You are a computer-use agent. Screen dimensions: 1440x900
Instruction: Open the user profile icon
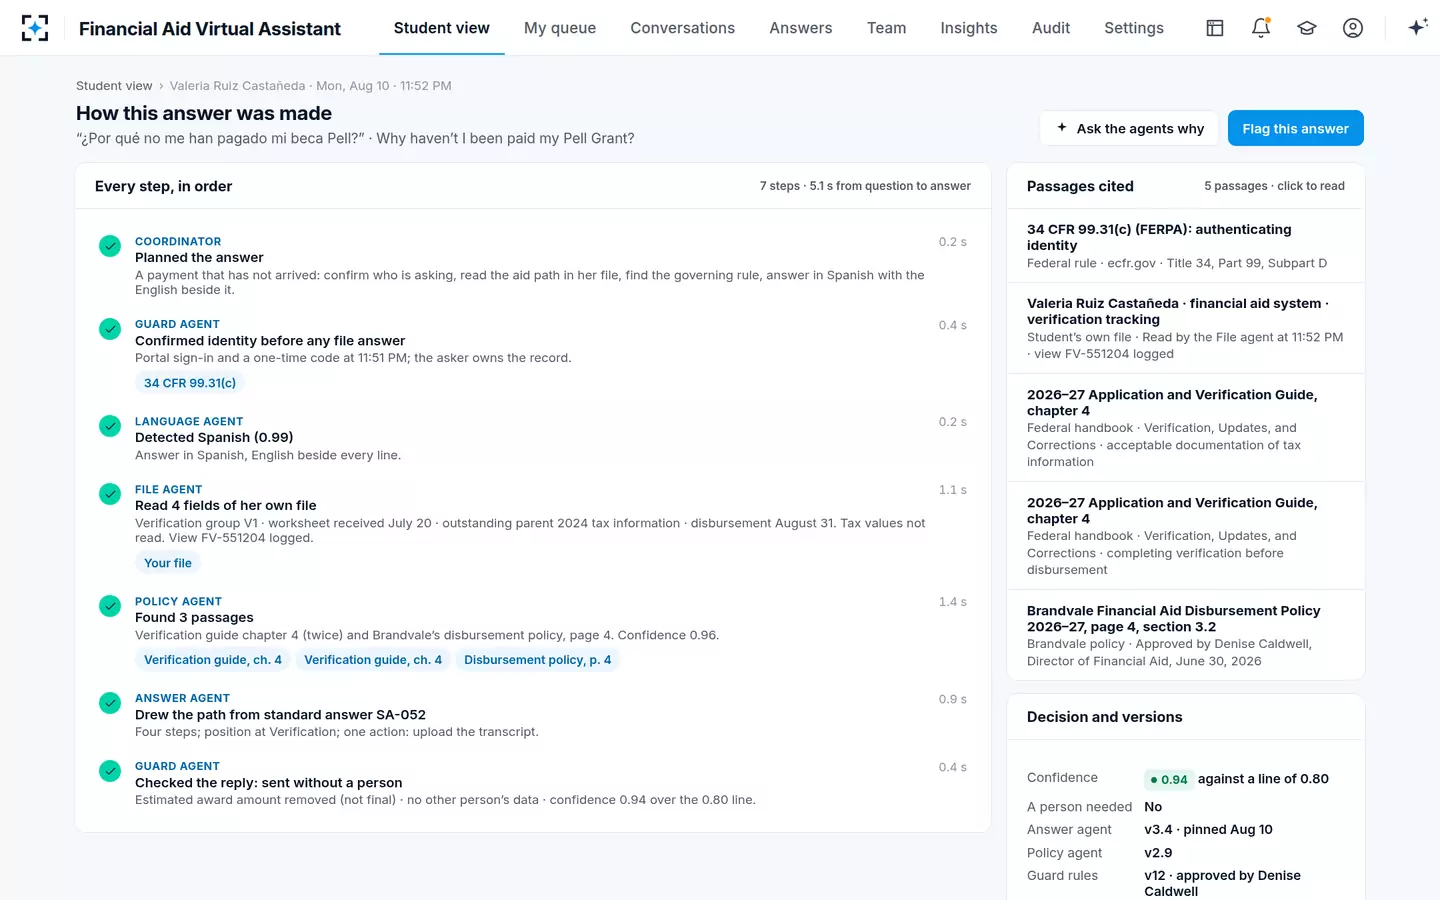coord(1353,28)
